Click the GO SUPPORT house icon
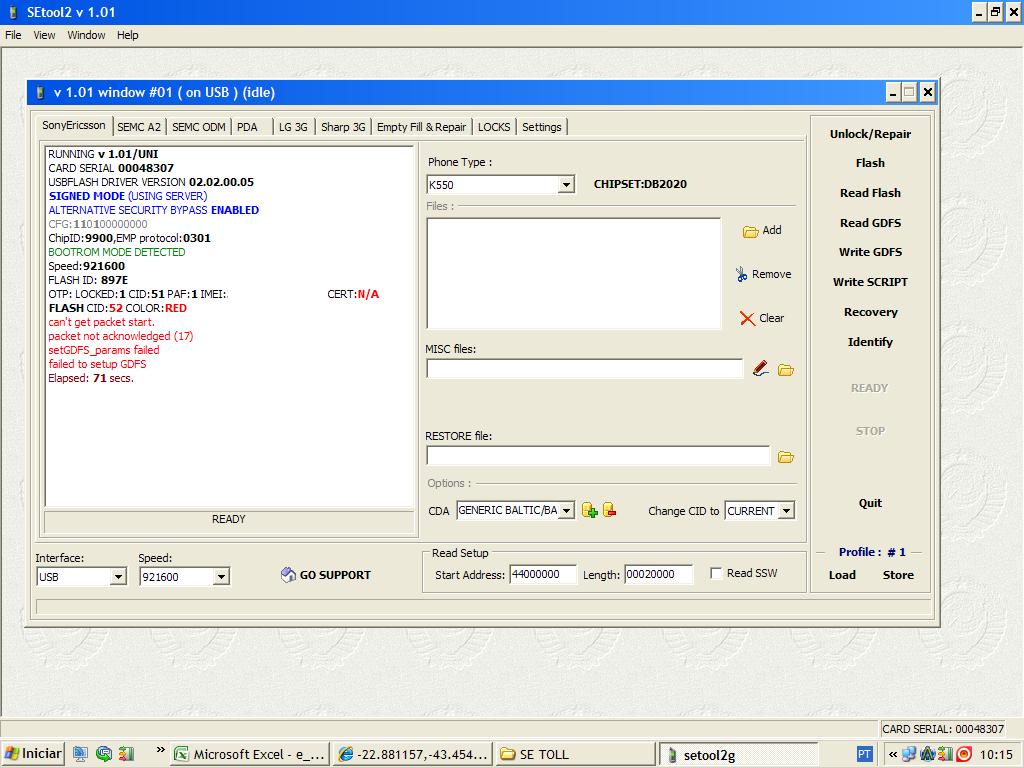Viewport: 1024px width, 768px height. (288, 575)
